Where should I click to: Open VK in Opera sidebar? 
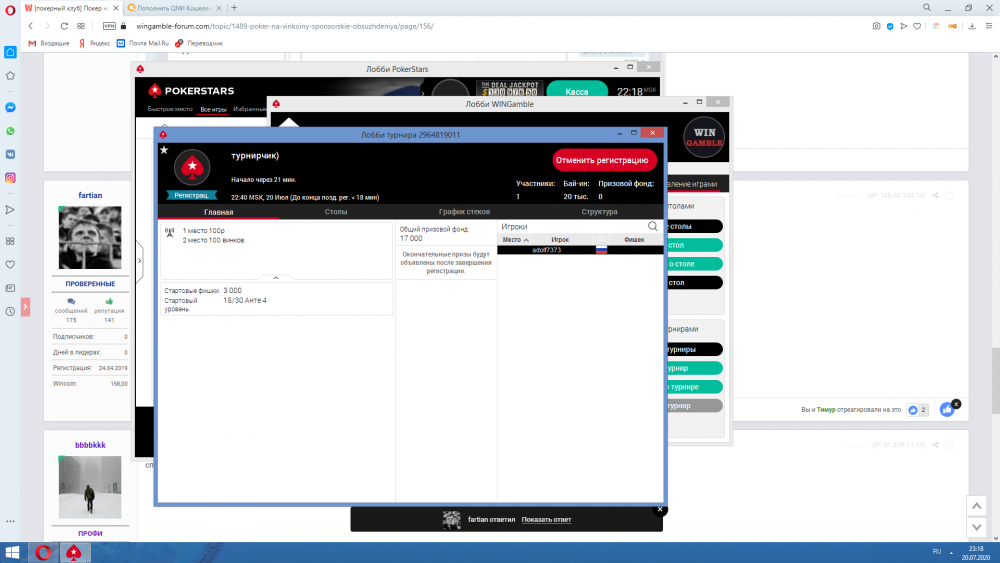point(10,154)
